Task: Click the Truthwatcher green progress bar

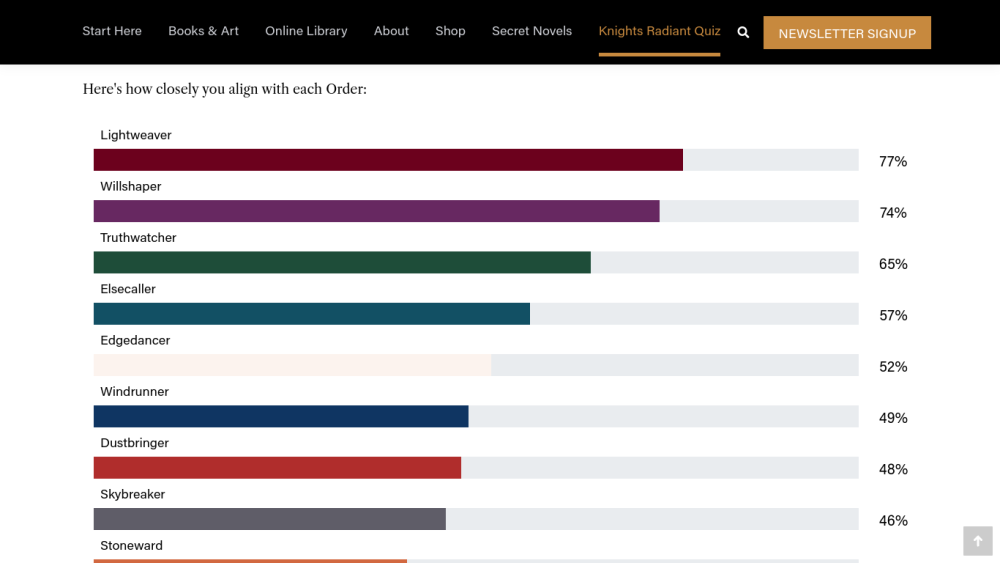Action: tap(342, 263)
